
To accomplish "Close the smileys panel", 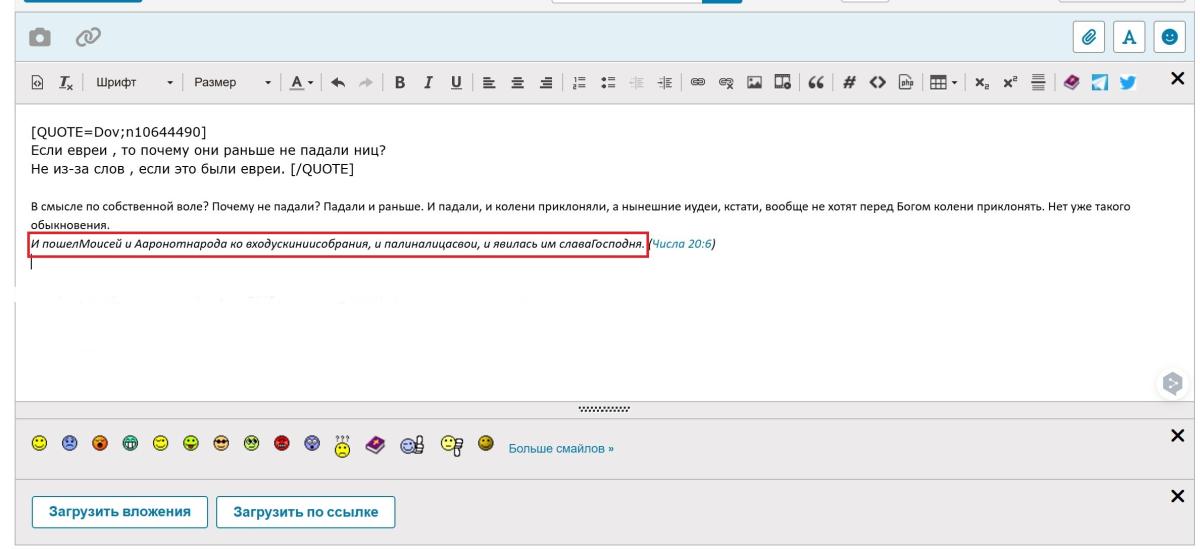I will (1177, 436).
